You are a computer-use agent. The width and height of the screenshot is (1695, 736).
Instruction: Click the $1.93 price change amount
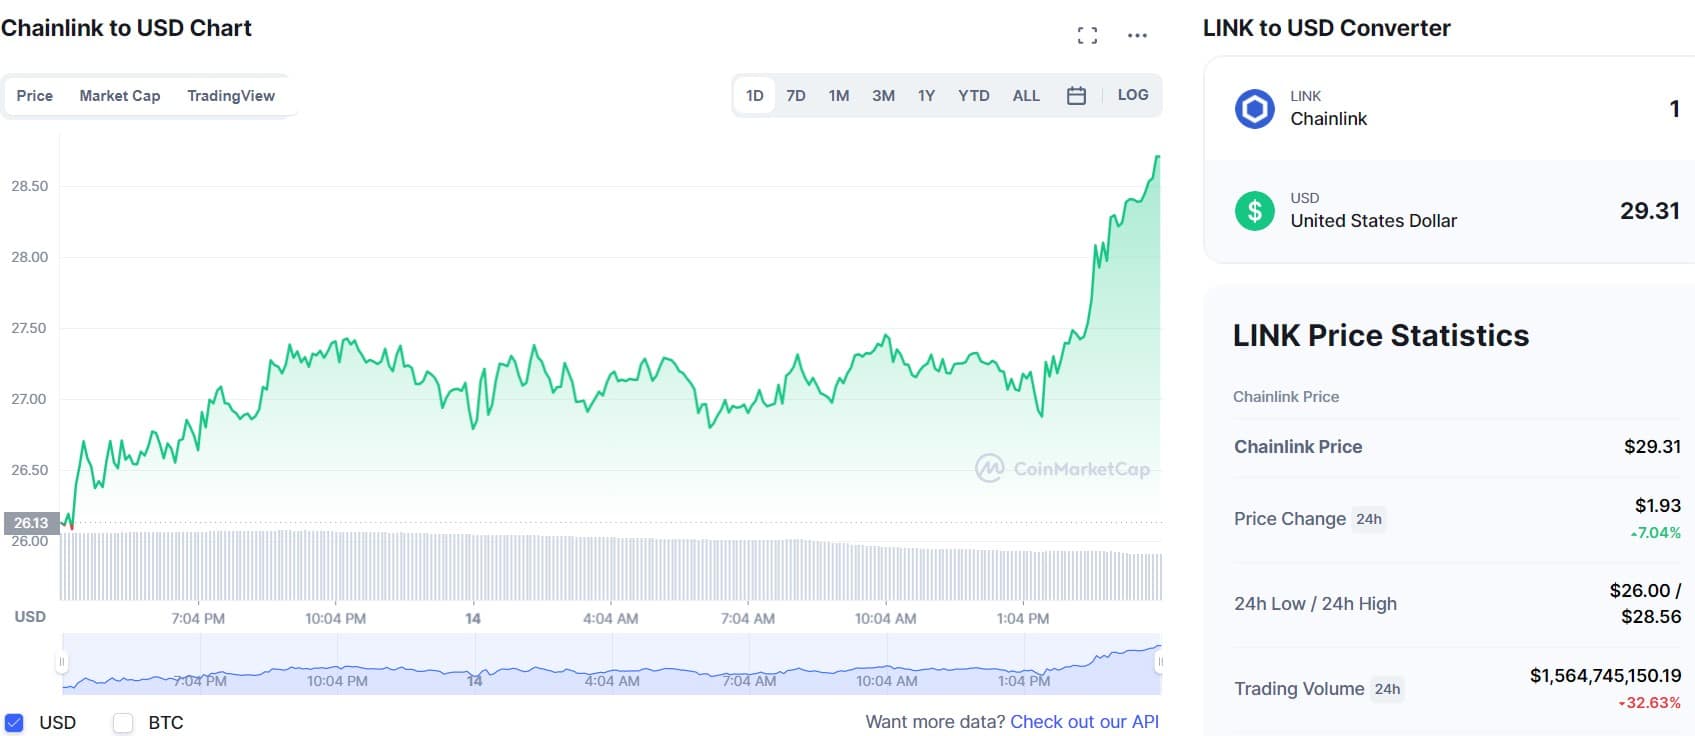click(1658, 506)
